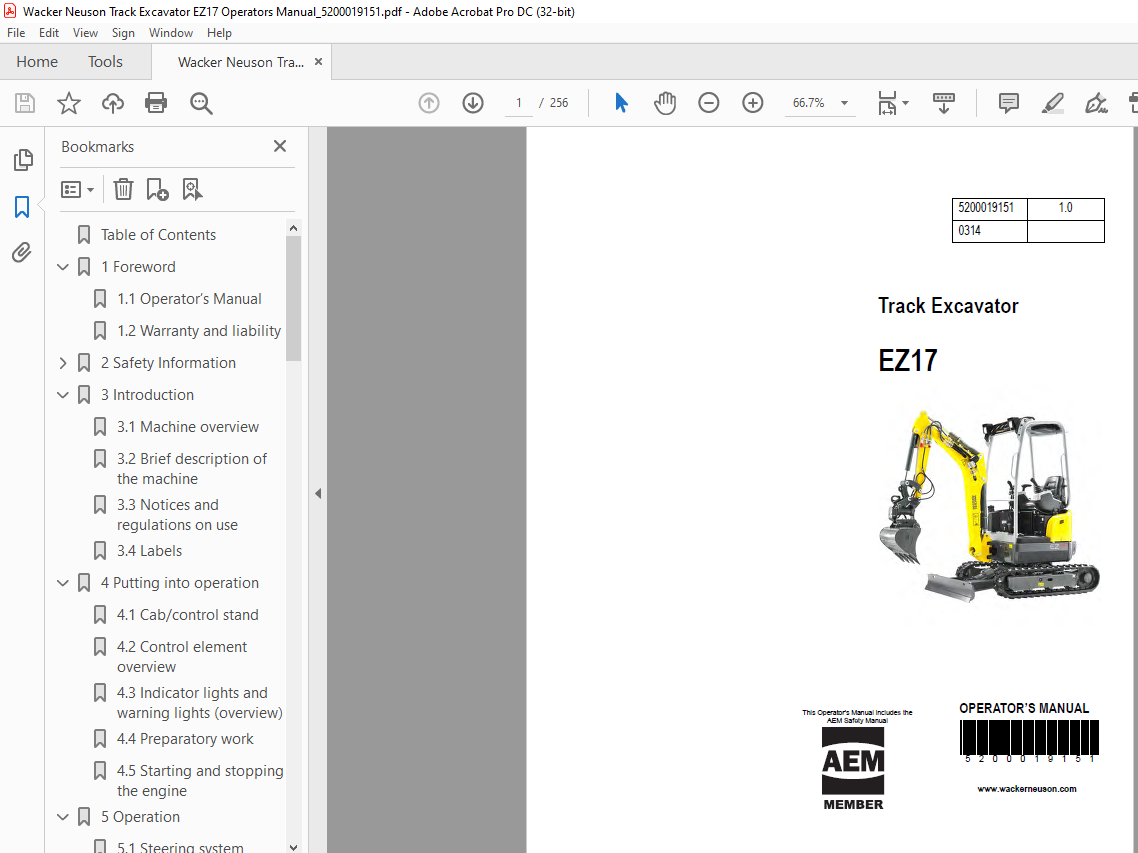
Task: Open 4.2 Control element overview bookmark
Action: click(x=181, y=656)
